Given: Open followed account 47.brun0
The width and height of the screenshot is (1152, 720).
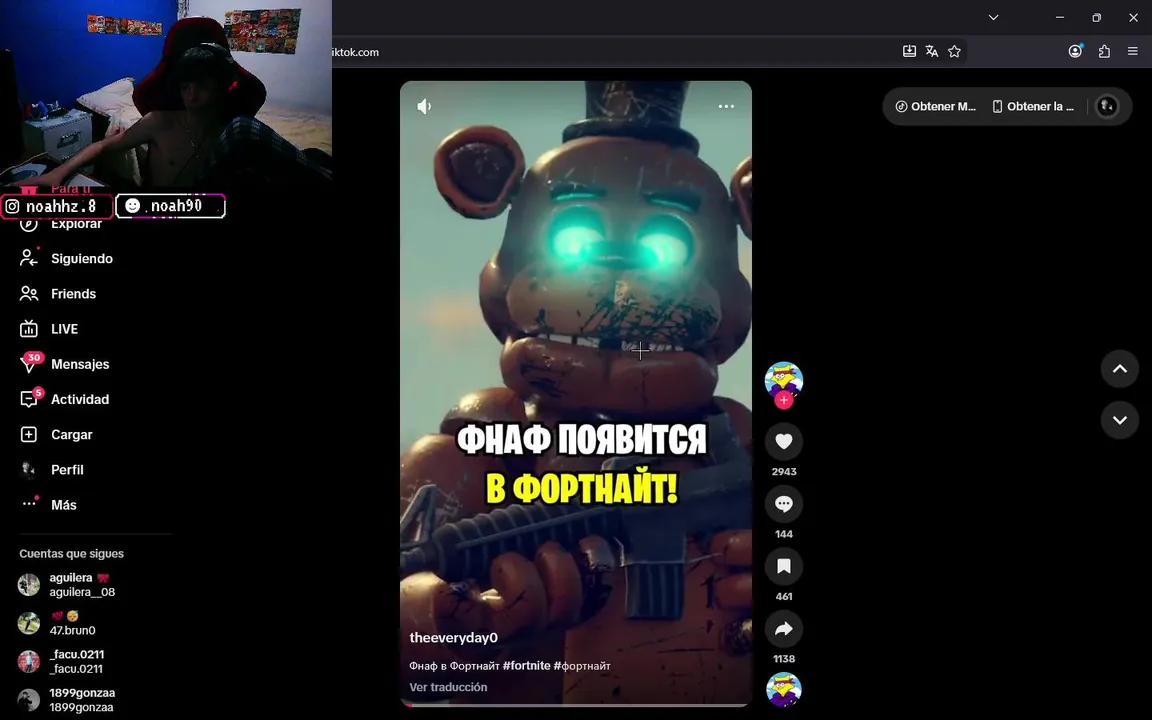Looking at the screenshot, I should [72, 623].
